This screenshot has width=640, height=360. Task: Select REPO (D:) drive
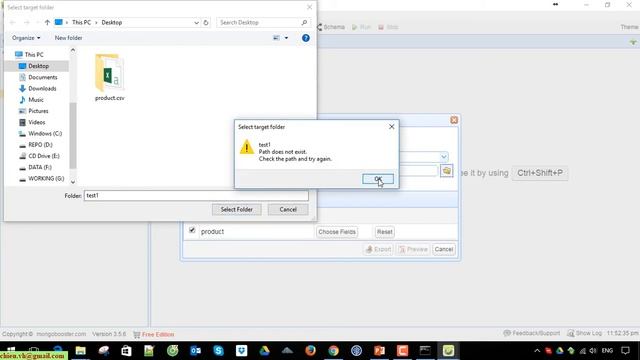pyautogui.click(x=40, y=145)
